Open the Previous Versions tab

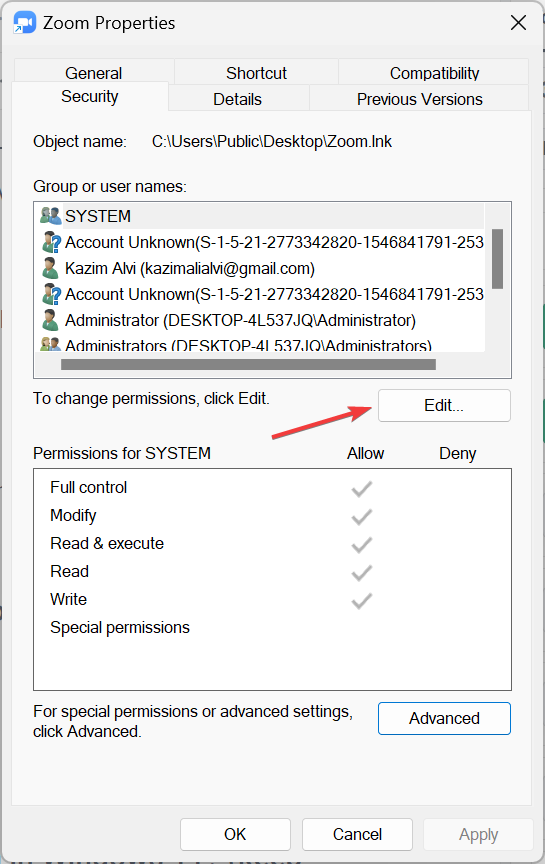pos(419,99)
